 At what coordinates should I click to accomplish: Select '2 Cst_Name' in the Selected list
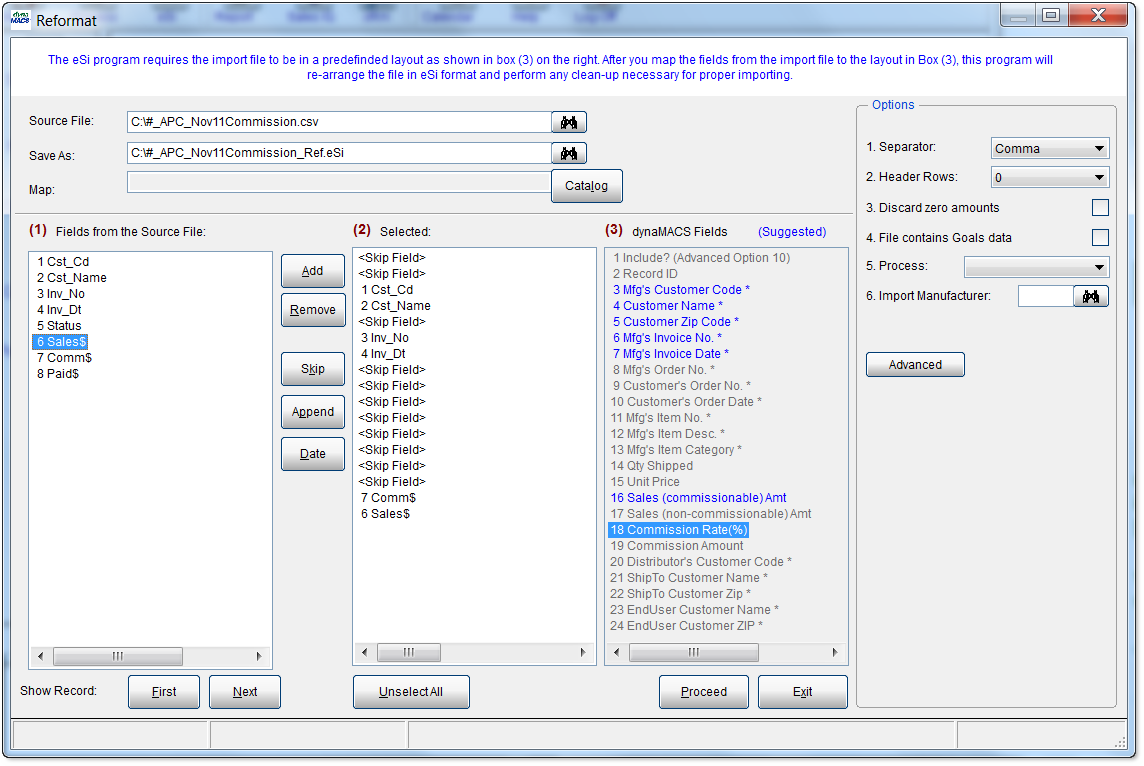(395, 306)
